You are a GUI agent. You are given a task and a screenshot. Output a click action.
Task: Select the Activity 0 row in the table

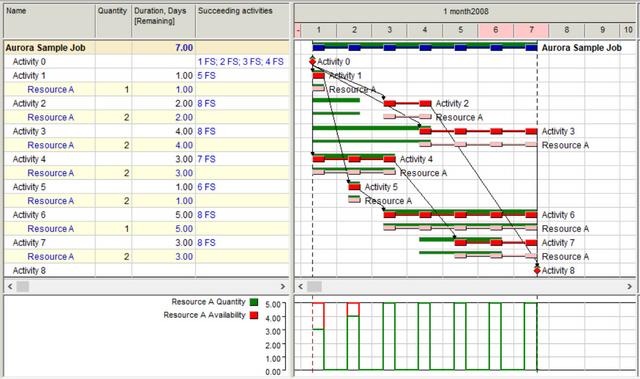[146, 62]
